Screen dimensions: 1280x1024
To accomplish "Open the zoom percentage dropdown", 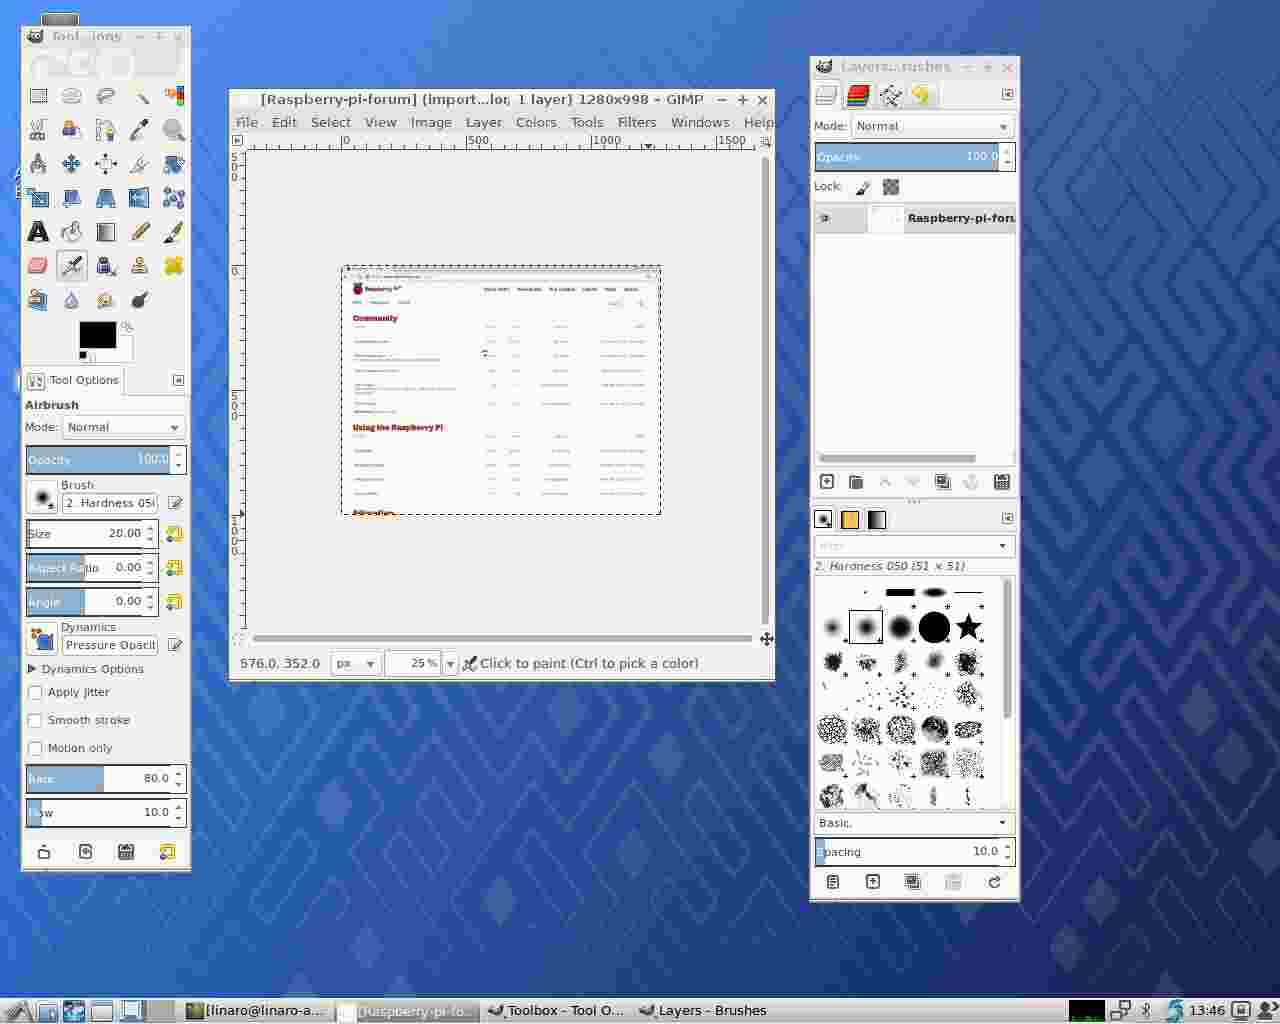I will 450,664.
